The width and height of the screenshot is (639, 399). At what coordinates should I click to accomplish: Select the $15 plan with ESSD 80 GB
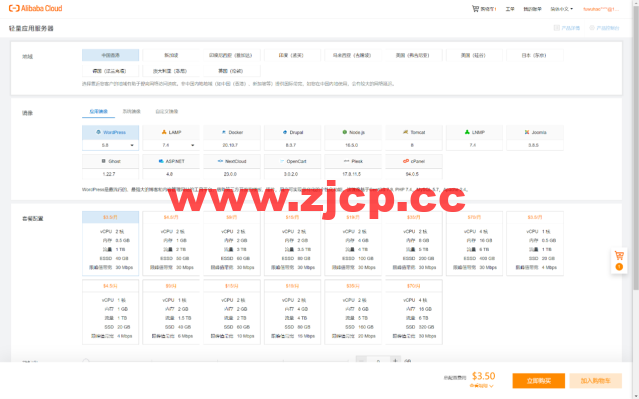293,243
